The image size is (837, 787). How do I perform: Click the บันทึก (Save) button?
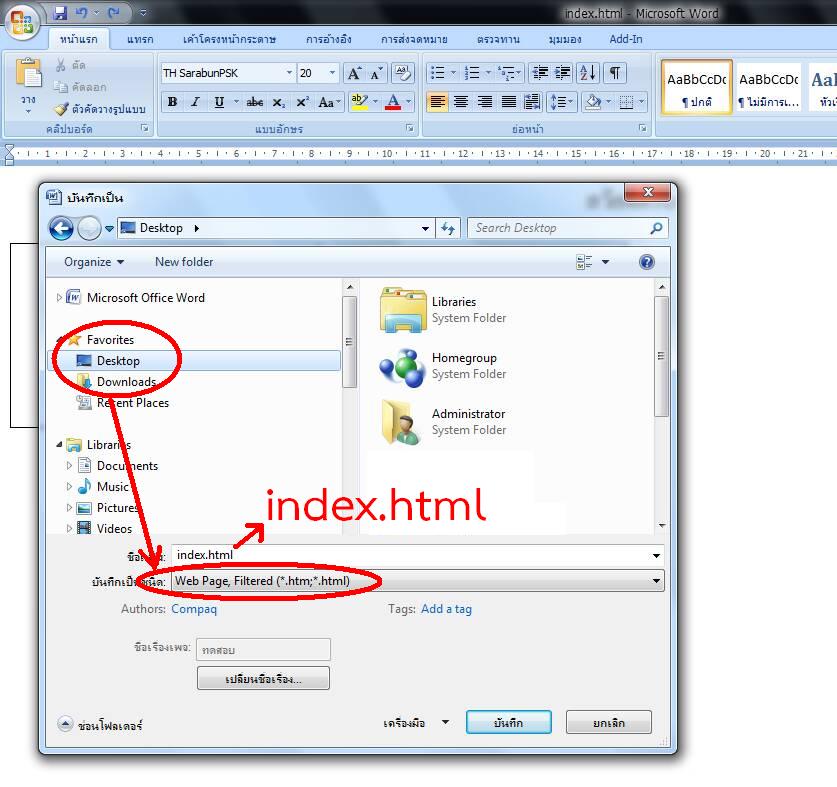(x=508, y=722)
